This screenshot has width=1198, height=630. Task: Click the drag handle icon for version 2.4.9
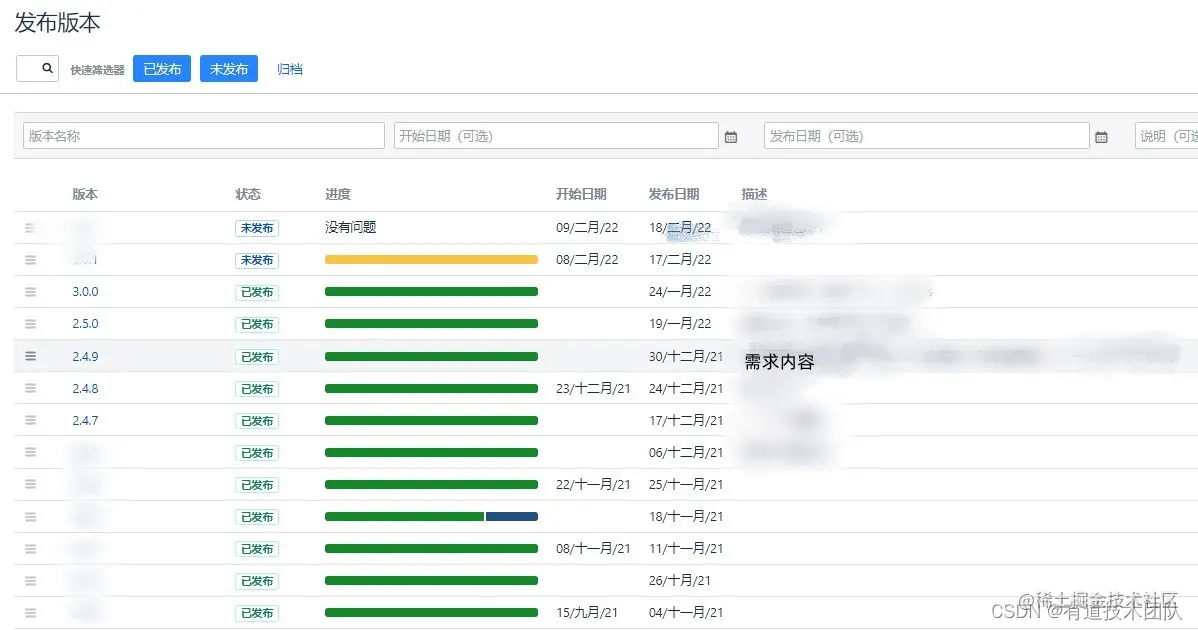tap(29, 356)
